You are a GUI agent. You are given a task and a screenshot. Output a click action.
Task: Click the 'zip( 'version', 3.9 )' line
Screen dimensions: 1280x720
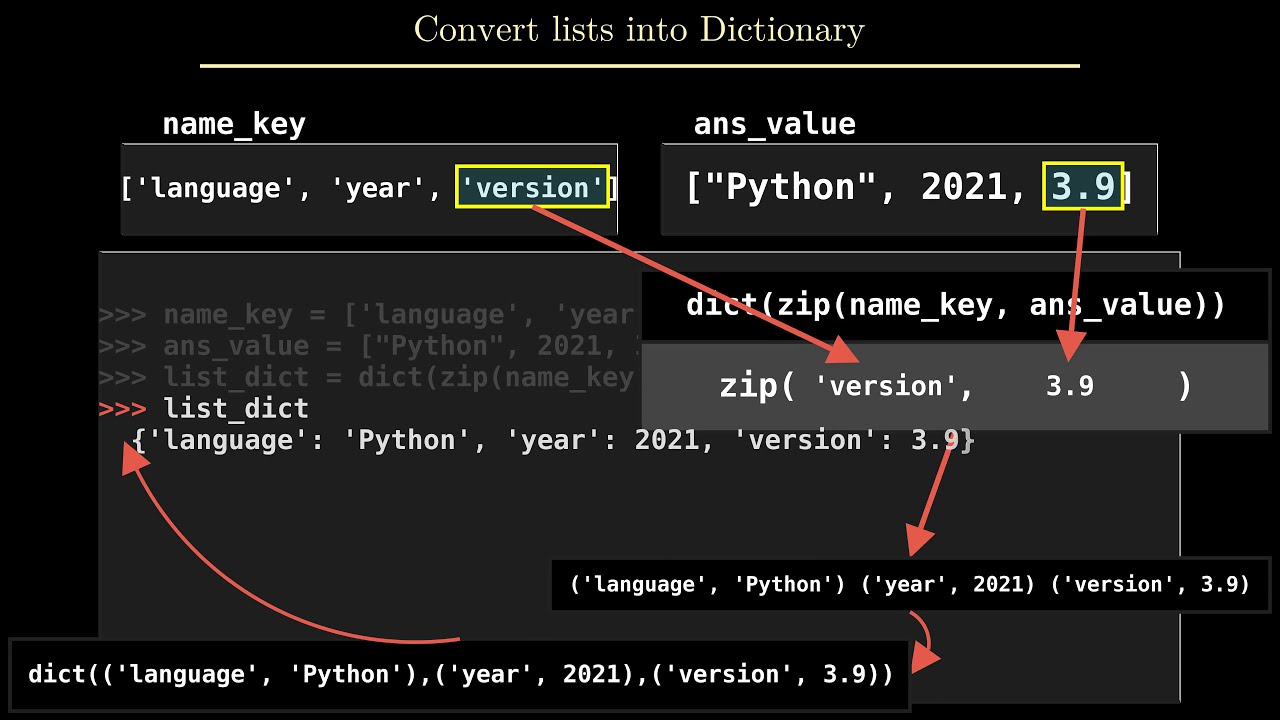(955, 386)
